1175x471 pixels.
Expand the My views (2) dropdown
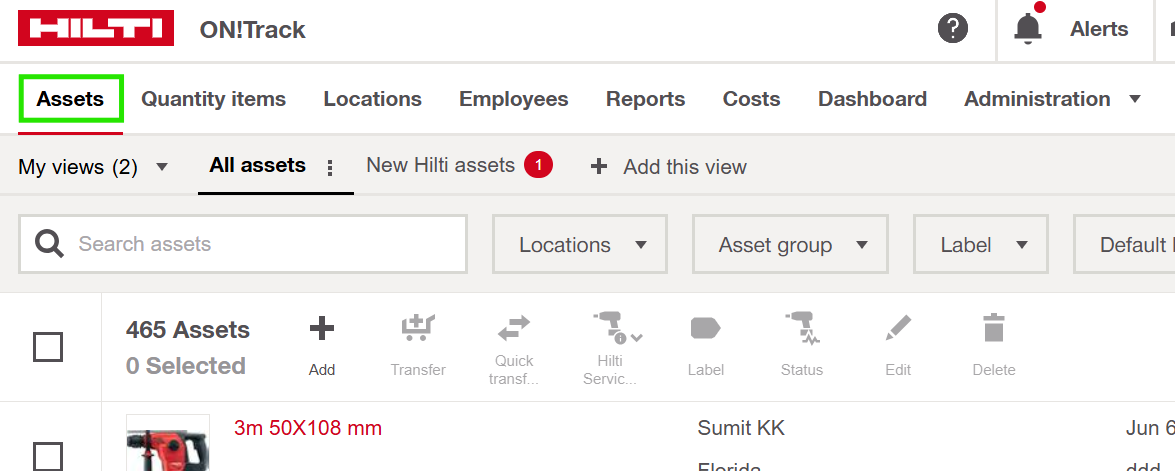point(94,166)
